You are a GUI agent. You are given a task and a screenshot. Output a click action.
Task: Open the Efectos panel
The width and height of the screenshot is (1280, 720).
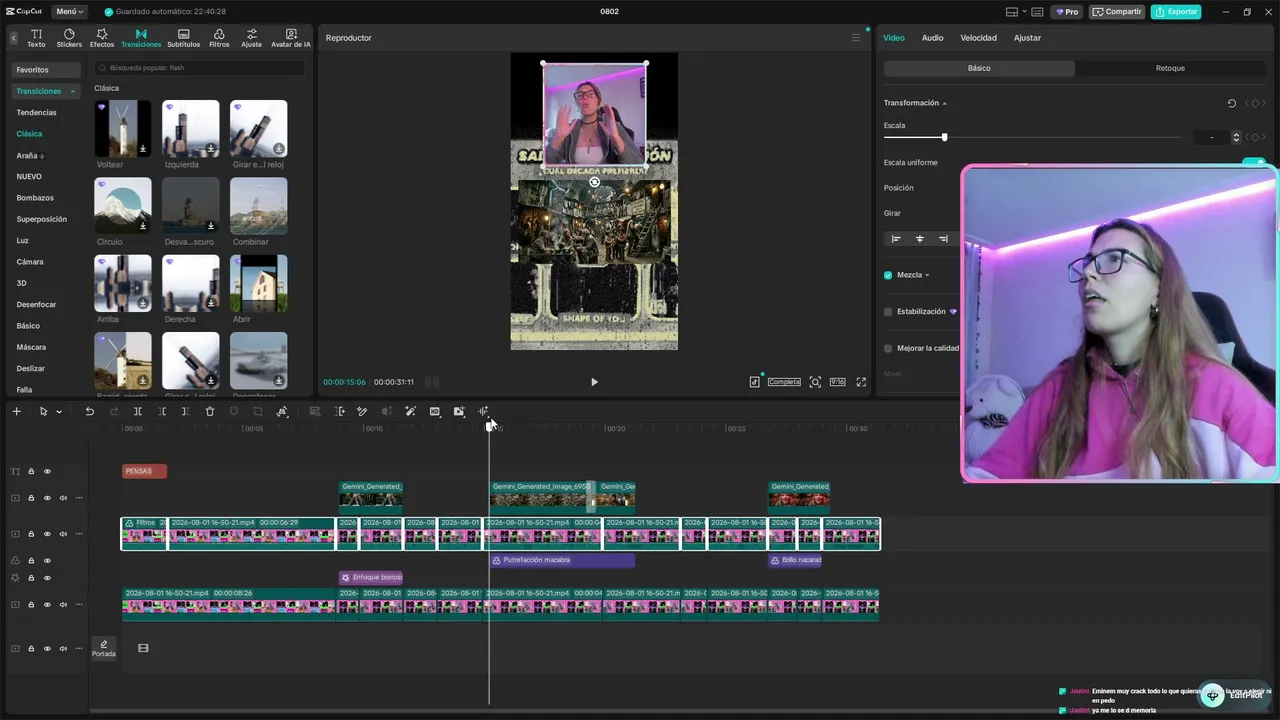[102, 38]
